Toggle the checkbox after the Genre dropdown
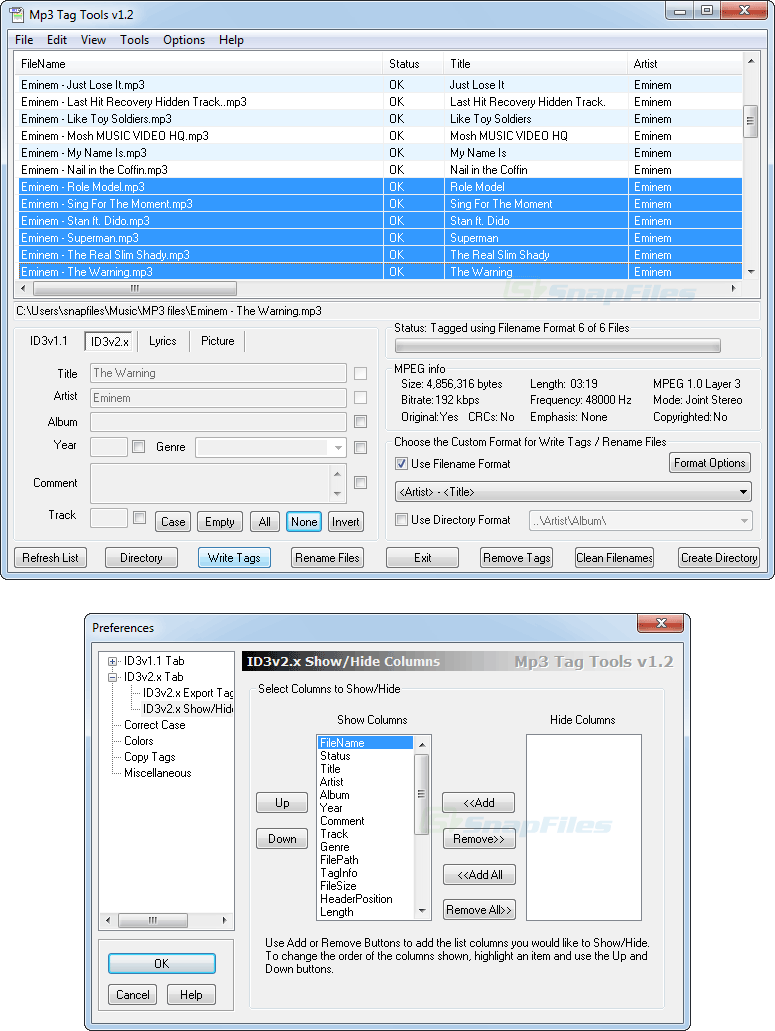Image resolution: width=775 pixels, height=1031 pixels. [x=360, y=448]
